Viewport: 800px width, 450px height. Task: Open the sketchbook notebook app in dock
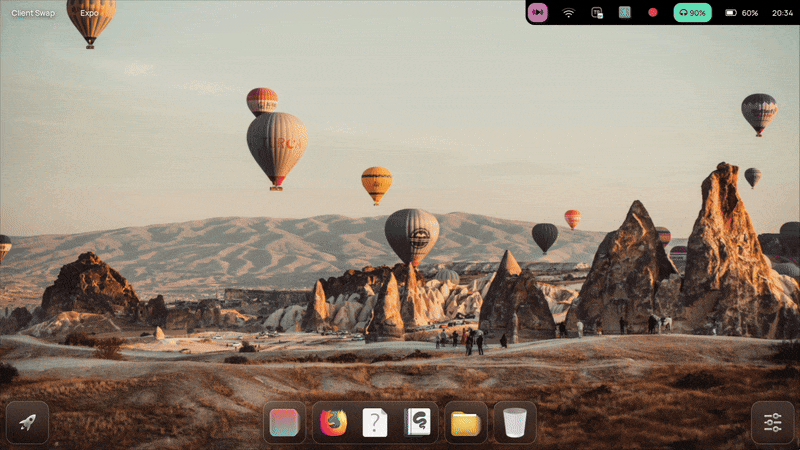click(416, 423)
